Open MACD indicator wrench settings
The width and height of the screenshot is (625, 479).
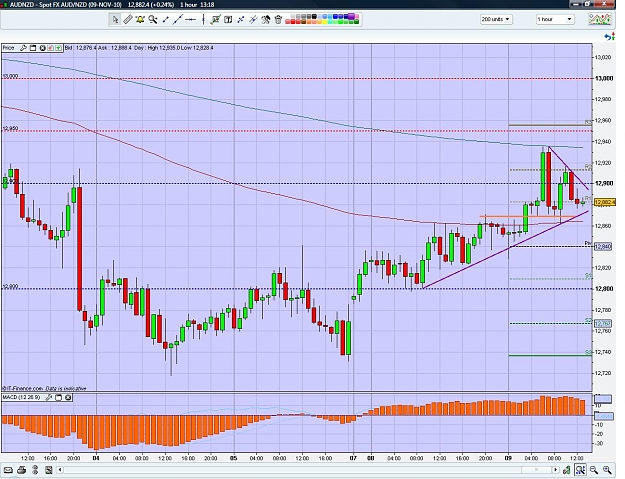click(49, 397)
